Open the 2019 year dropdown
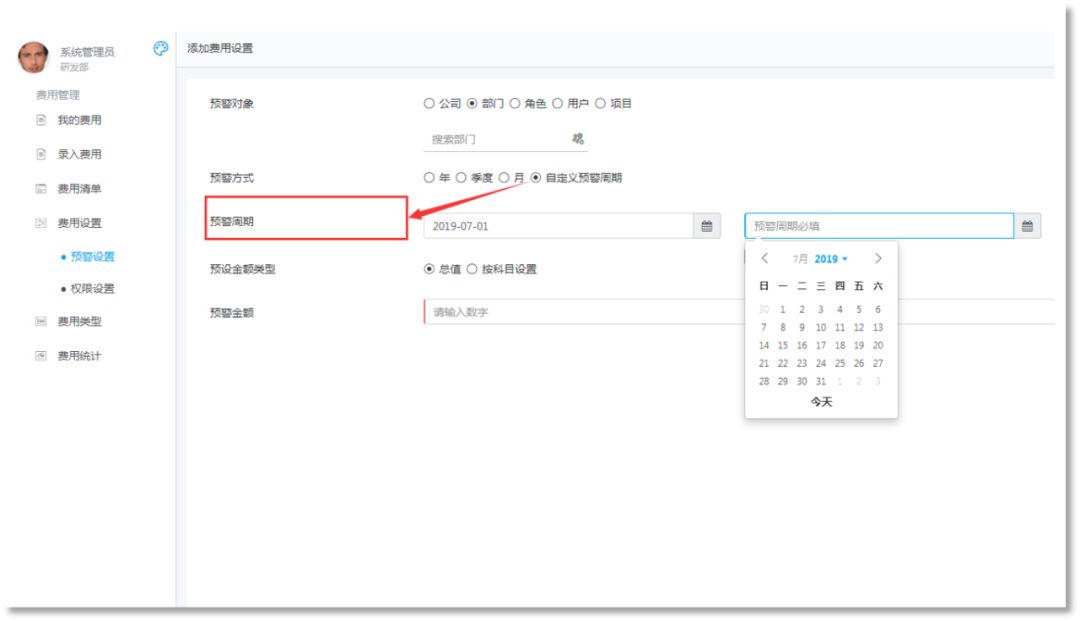The image size is (1080, 621). 831,259
